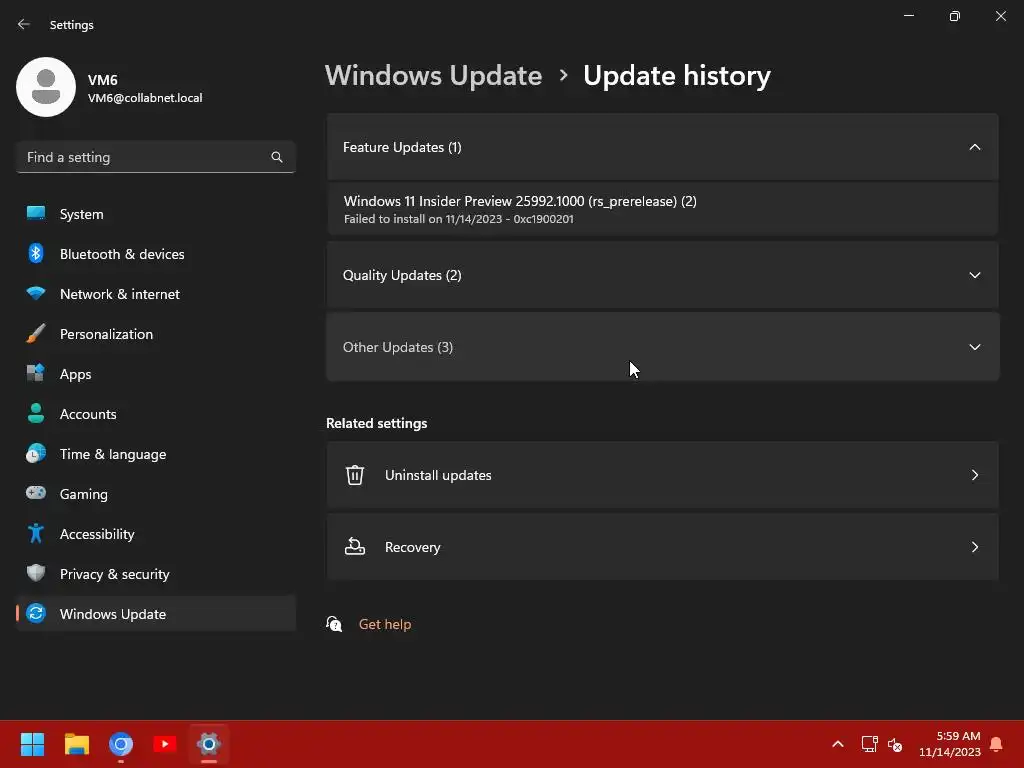This screenshot has height=768, width=1024.
Task: Click the Windows 11 Insider Preview entry
Action: (662, 209)
